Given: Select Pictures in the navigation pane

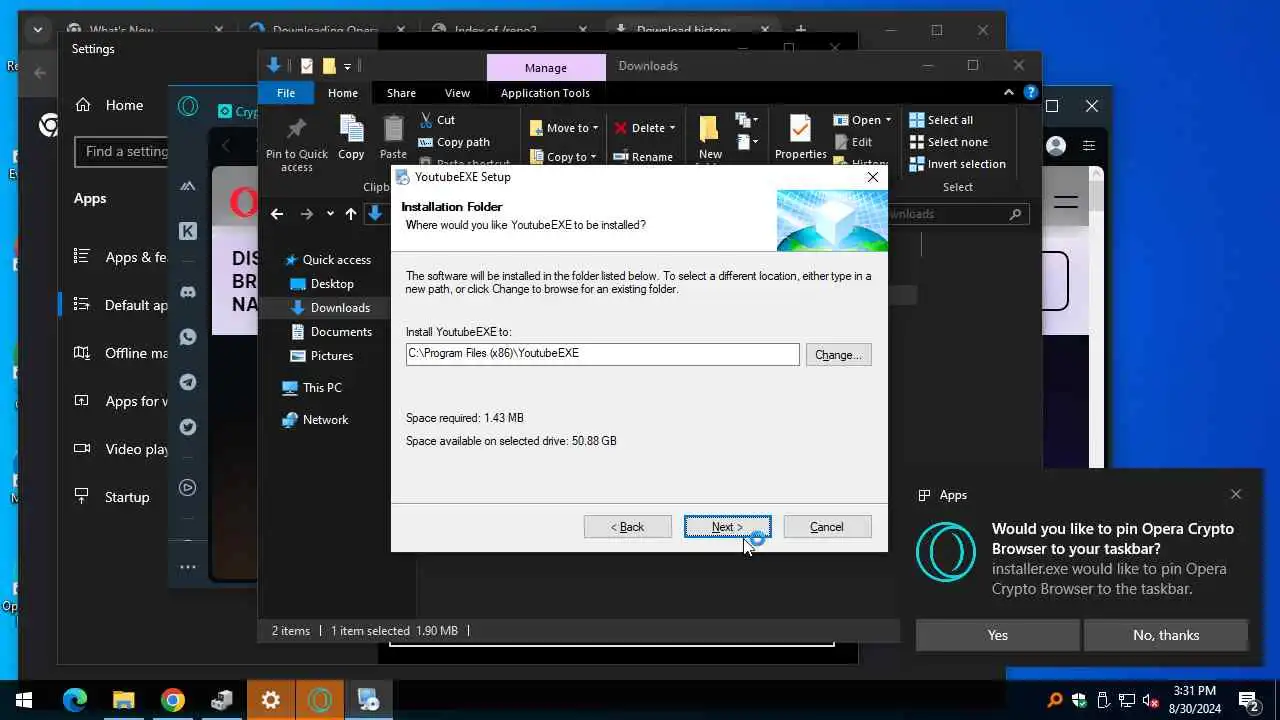Looking at the screenshot, I should pyautogui.click(x=321, y=356).
